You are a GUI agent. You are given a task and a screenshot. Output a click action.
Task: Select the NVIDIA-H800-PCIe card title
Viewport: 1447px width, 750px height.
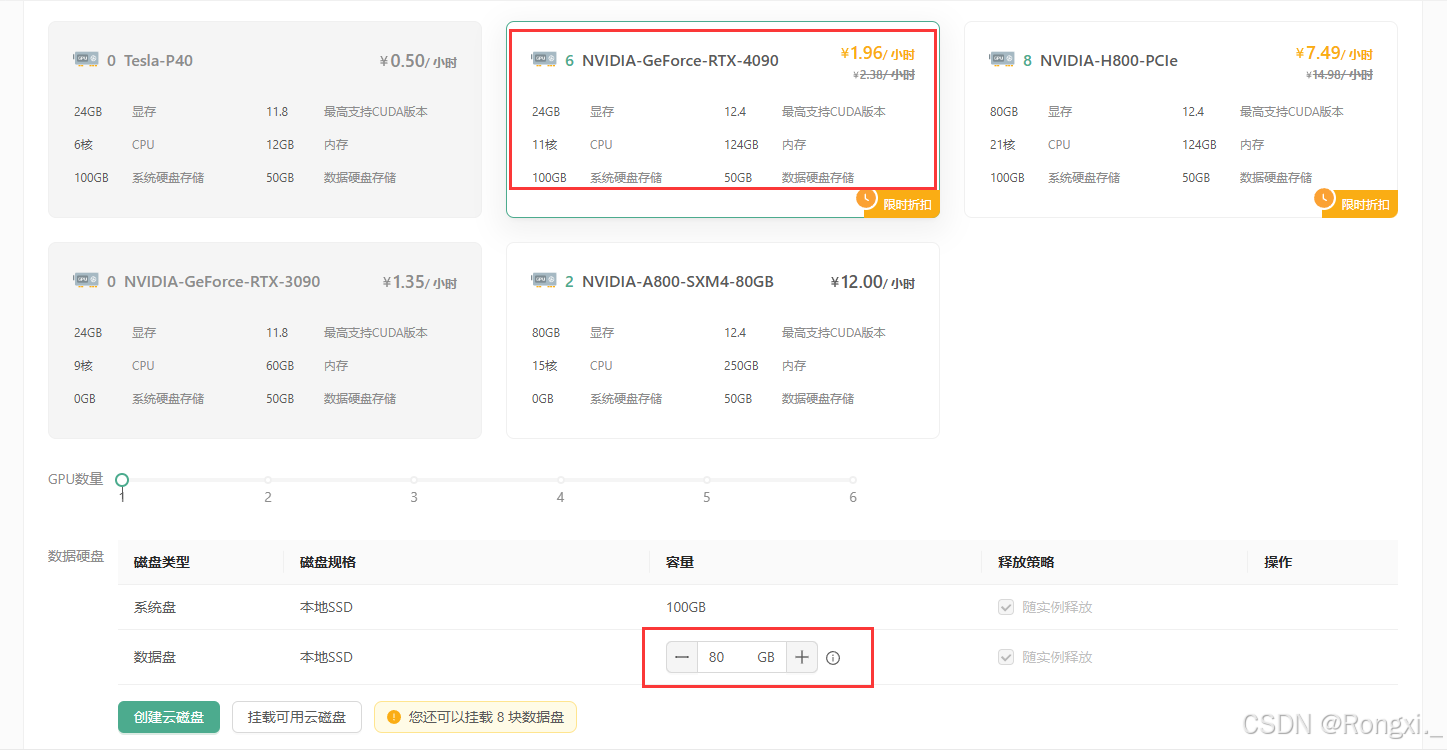tap(1109, 60)
